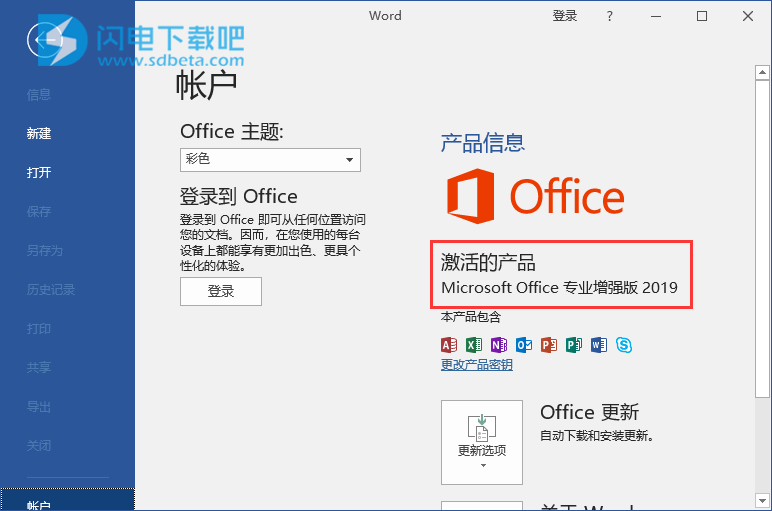
Task: Click 登录 in the title bar
Action: (x=564, y=16)
